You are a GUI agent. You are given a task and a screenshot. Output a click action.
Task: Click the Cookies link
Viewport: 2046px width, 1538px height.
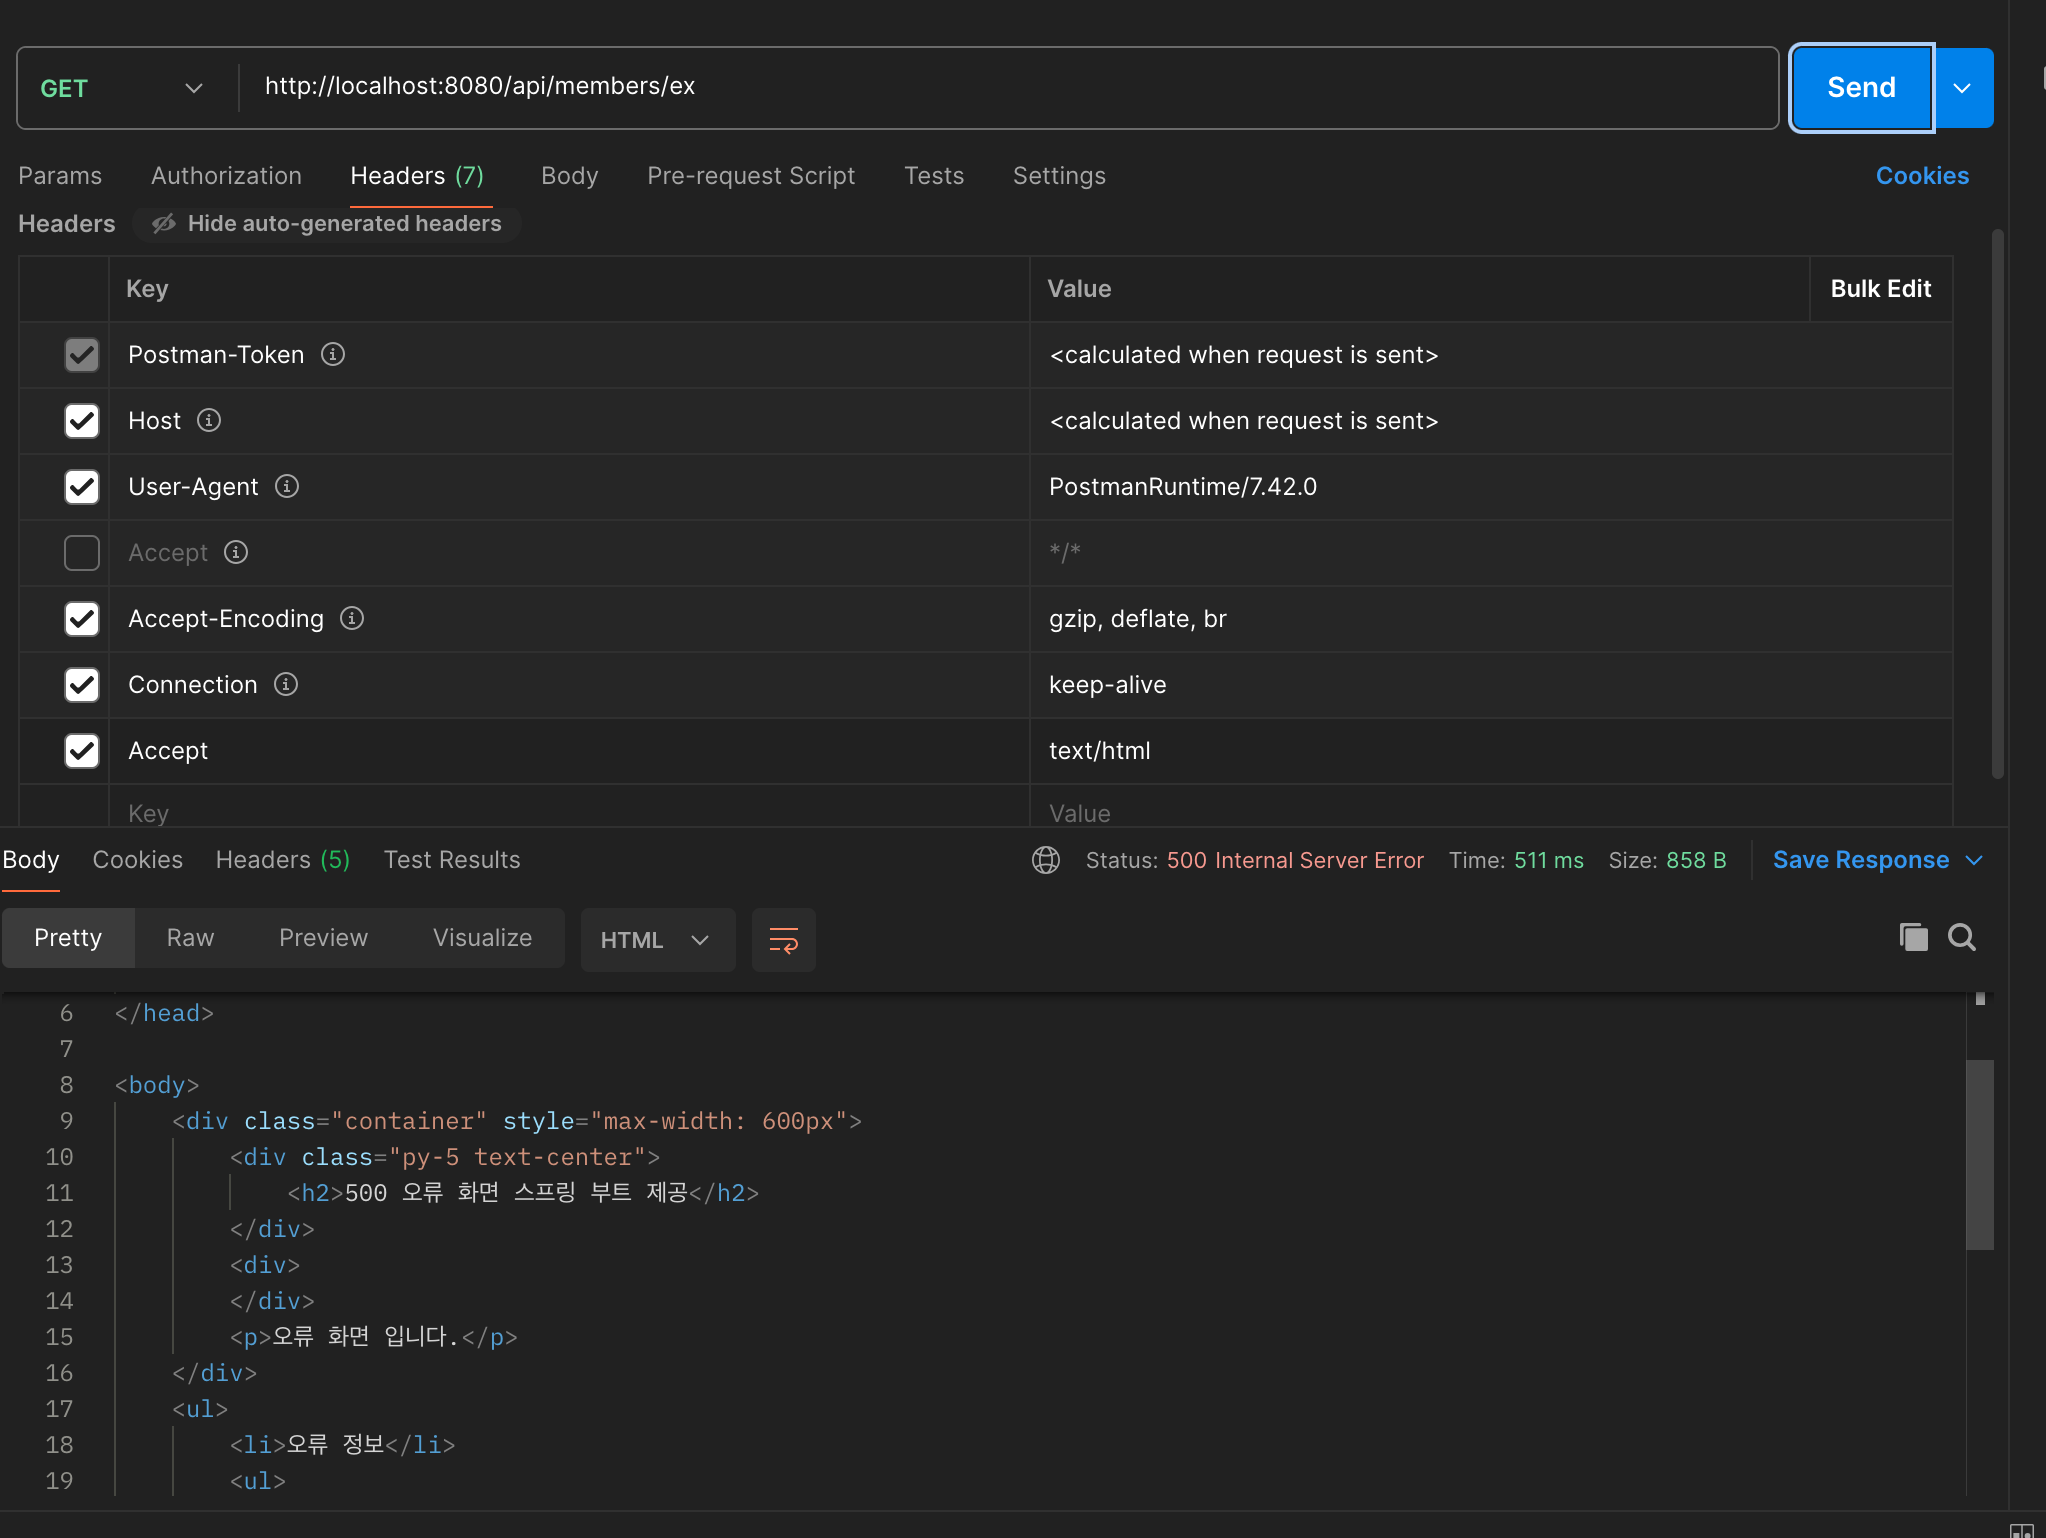coord(1921,176)
